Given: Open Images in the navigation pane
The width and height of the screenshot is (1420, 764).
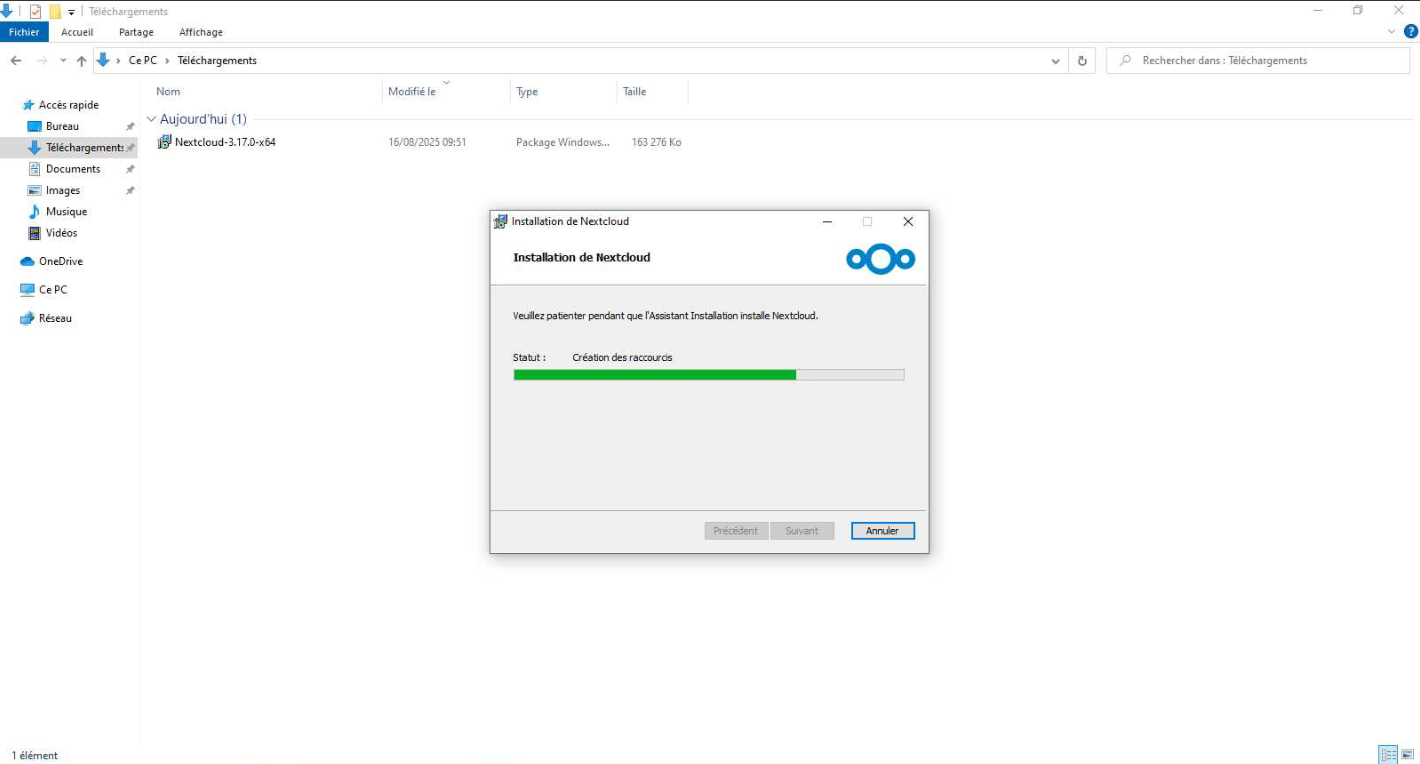Looking at the screenshot, I should coord(62,190).
